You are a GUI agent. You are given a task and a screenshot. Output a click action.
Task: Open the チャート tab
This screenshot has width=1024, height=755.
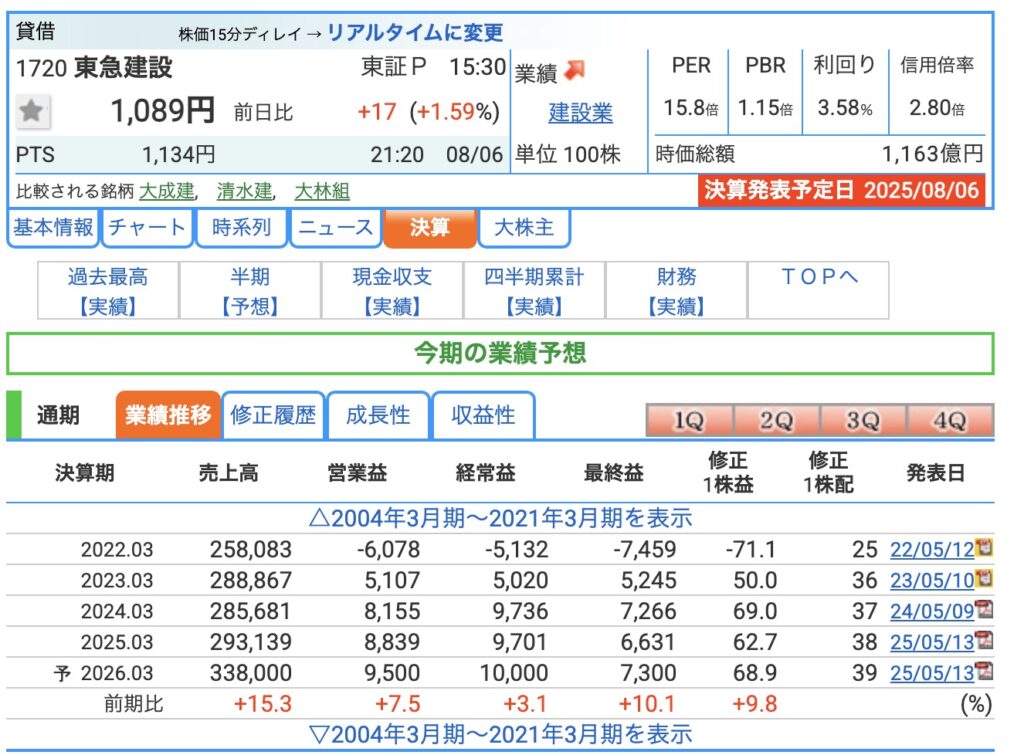pyautogui.click(x=147, y=227)
